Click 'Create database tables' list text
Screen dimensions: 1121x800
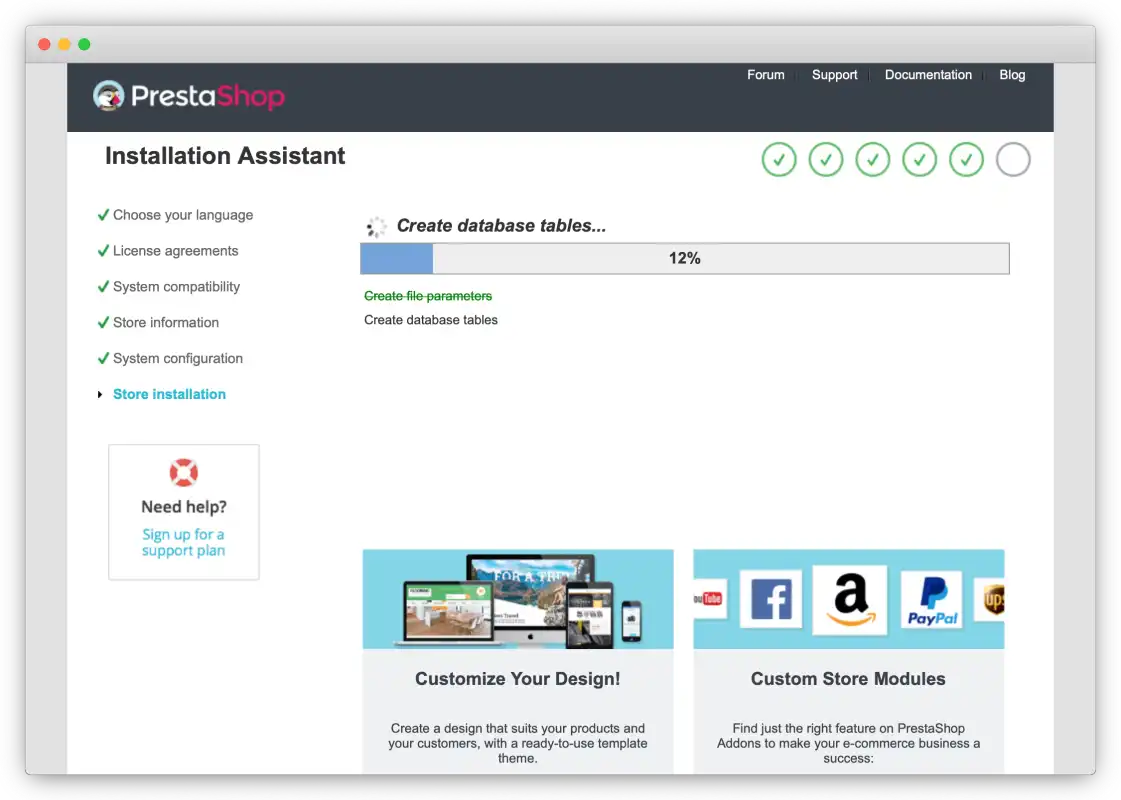click(430, 320)
